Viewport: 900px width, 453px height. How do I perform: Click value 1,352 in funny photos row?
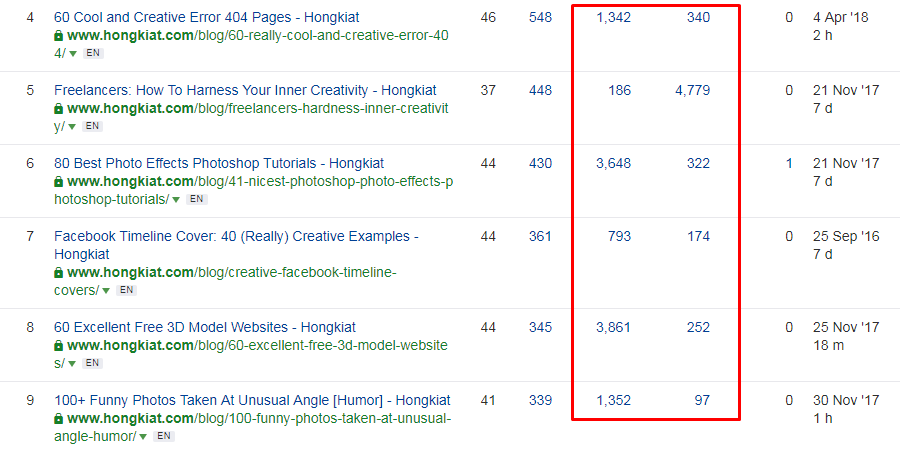614,400
